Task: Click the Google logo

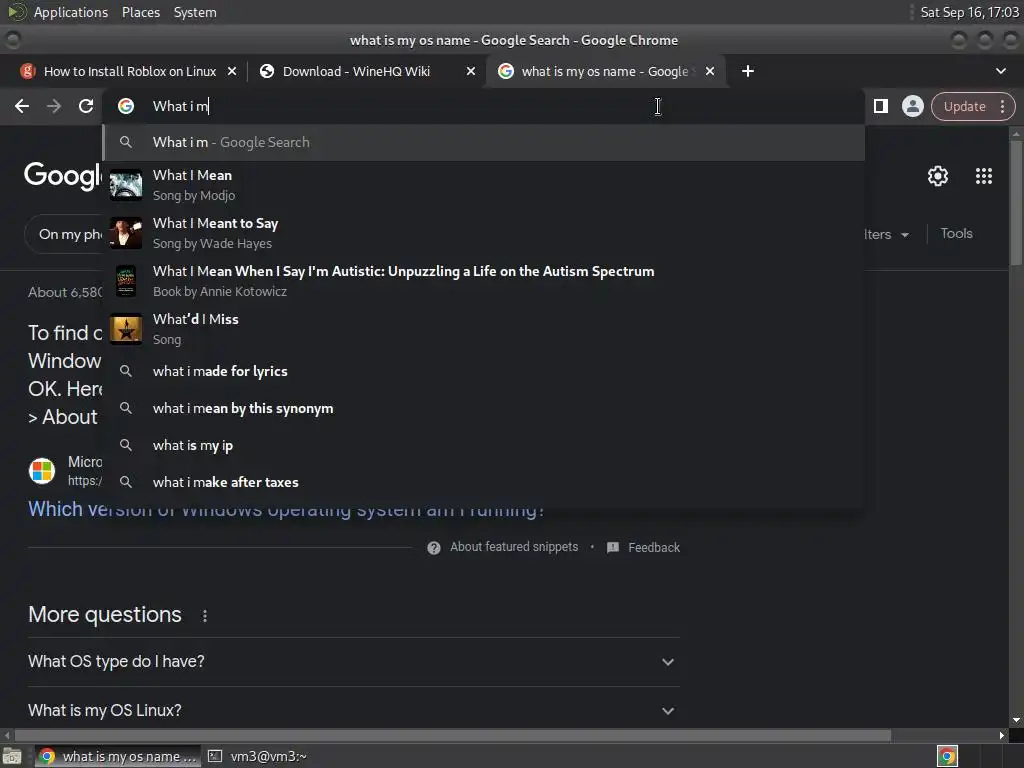Action: (63, 176)
